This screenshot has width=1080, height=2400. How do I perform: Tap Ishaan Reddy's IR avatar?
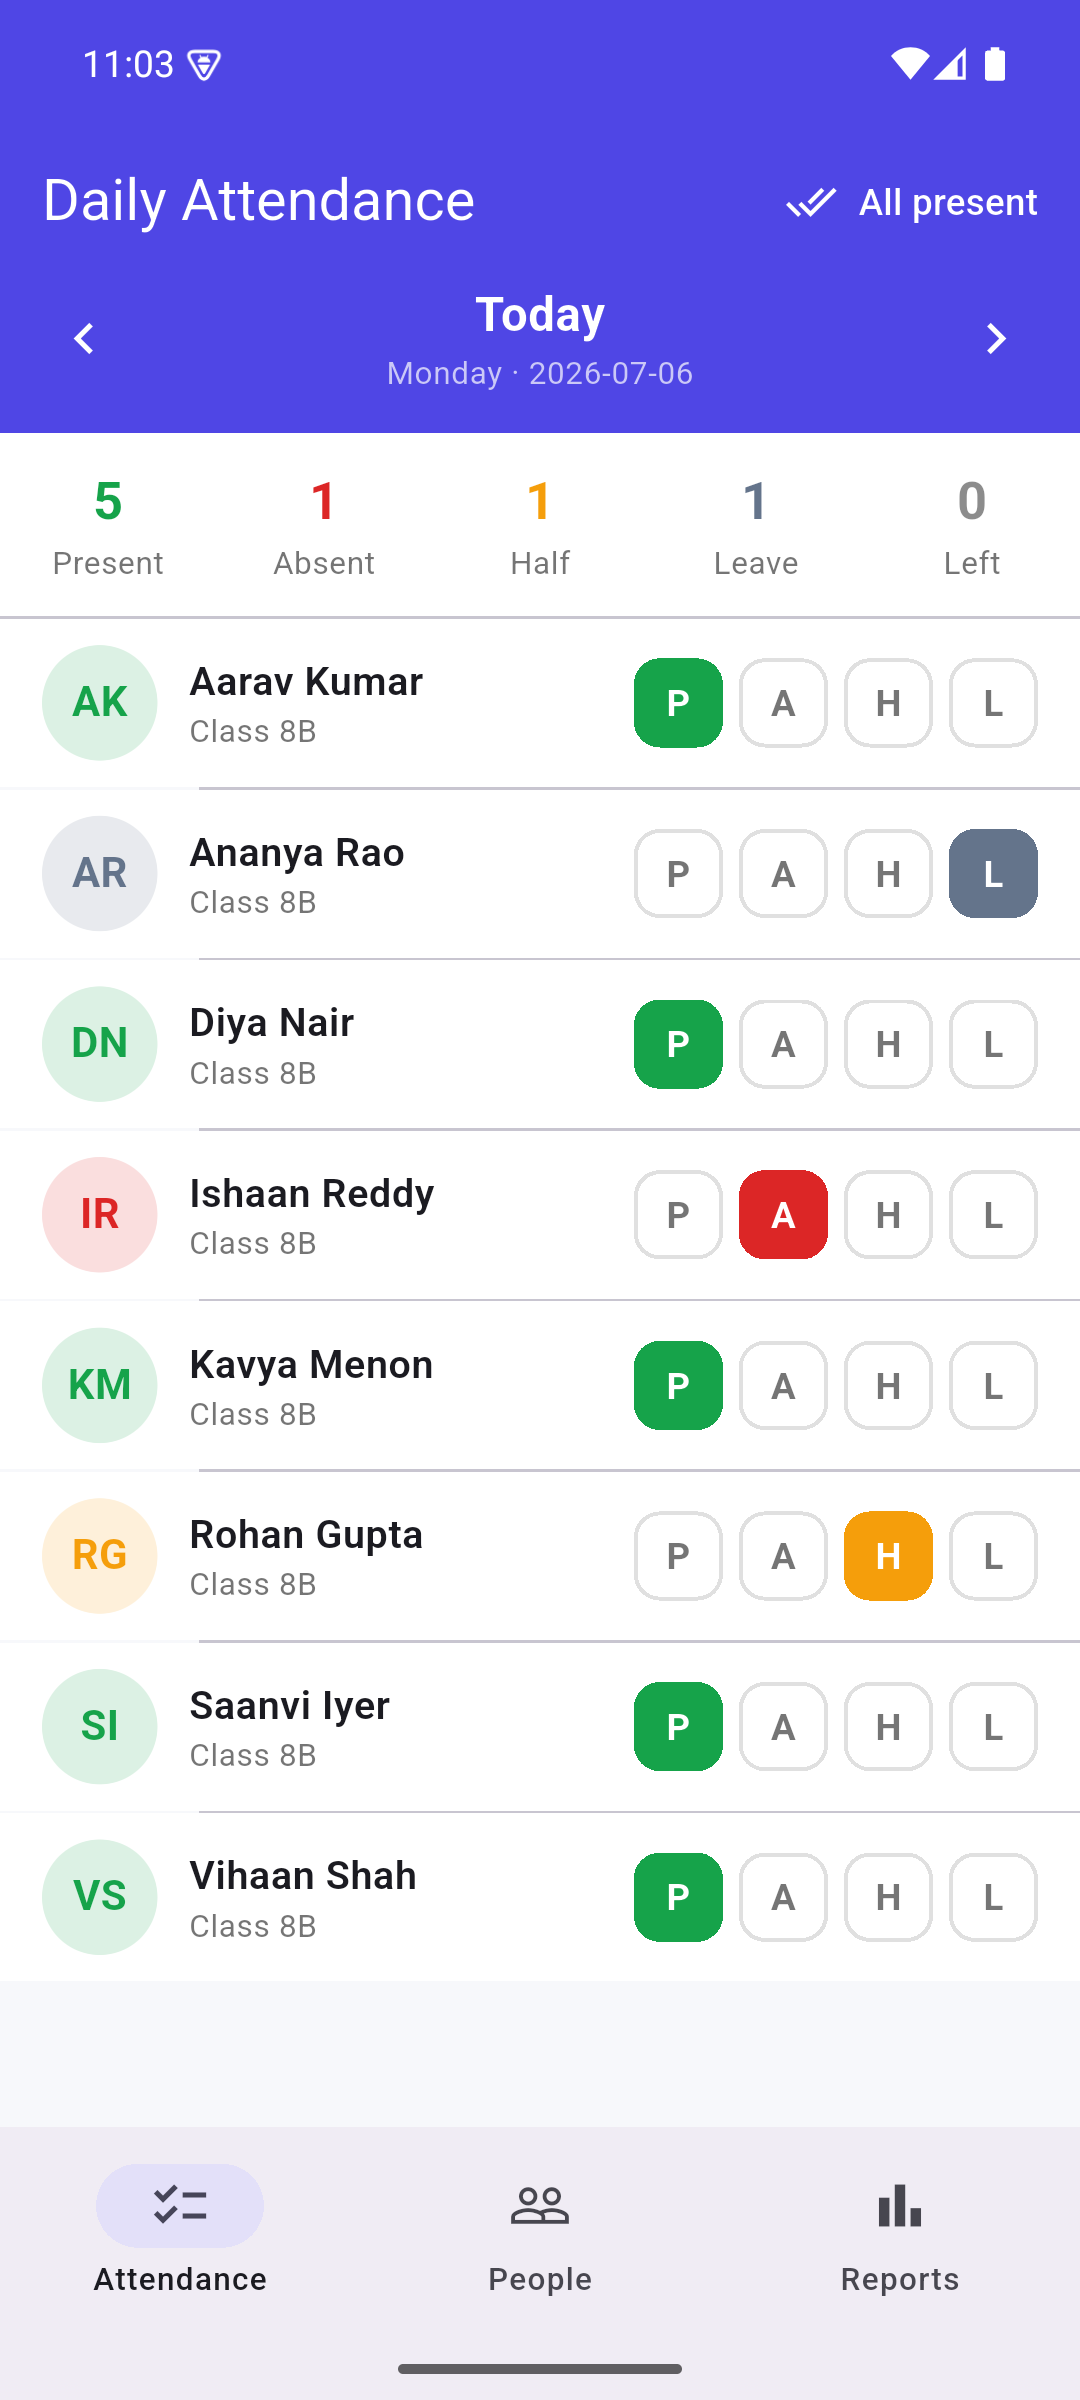click(x=99, y=1215)
